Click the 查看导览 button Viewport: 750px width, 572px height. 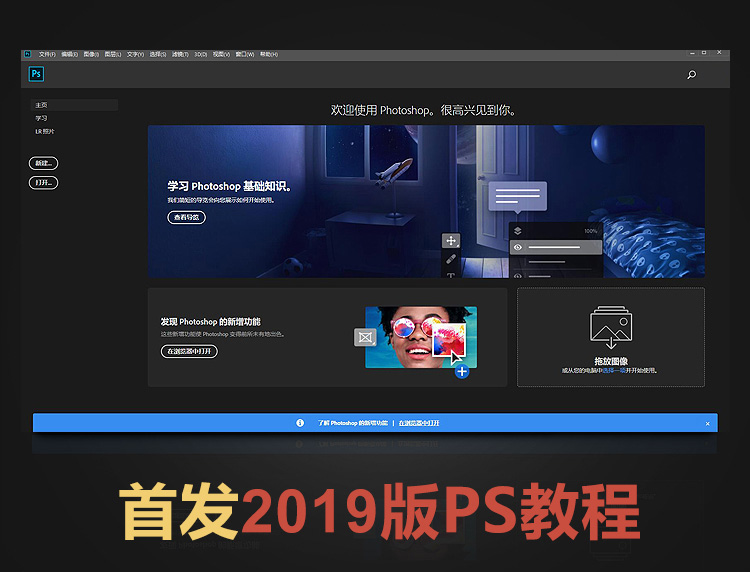click(x=187, y=218)
